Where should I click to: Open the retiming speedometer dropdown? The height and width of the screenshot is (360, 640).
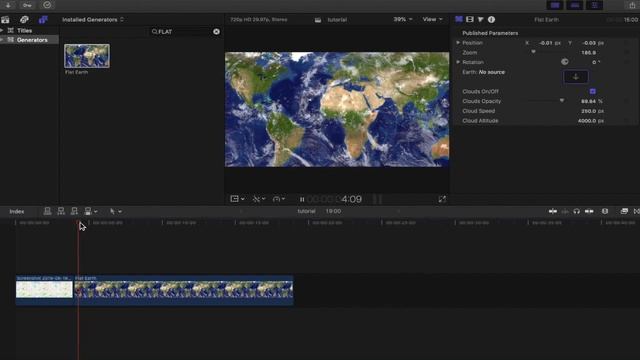279,199
